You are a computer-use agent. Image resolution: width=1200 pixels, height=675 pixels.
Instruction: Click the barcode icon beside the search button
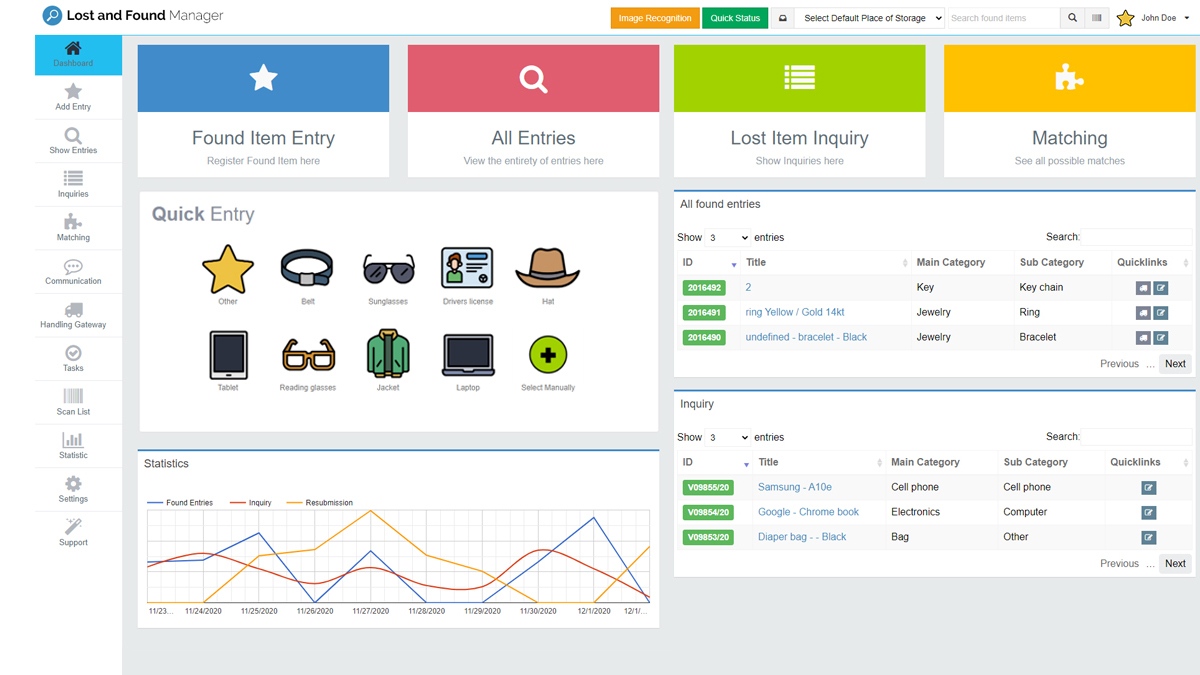click(x=1097, y=18)
